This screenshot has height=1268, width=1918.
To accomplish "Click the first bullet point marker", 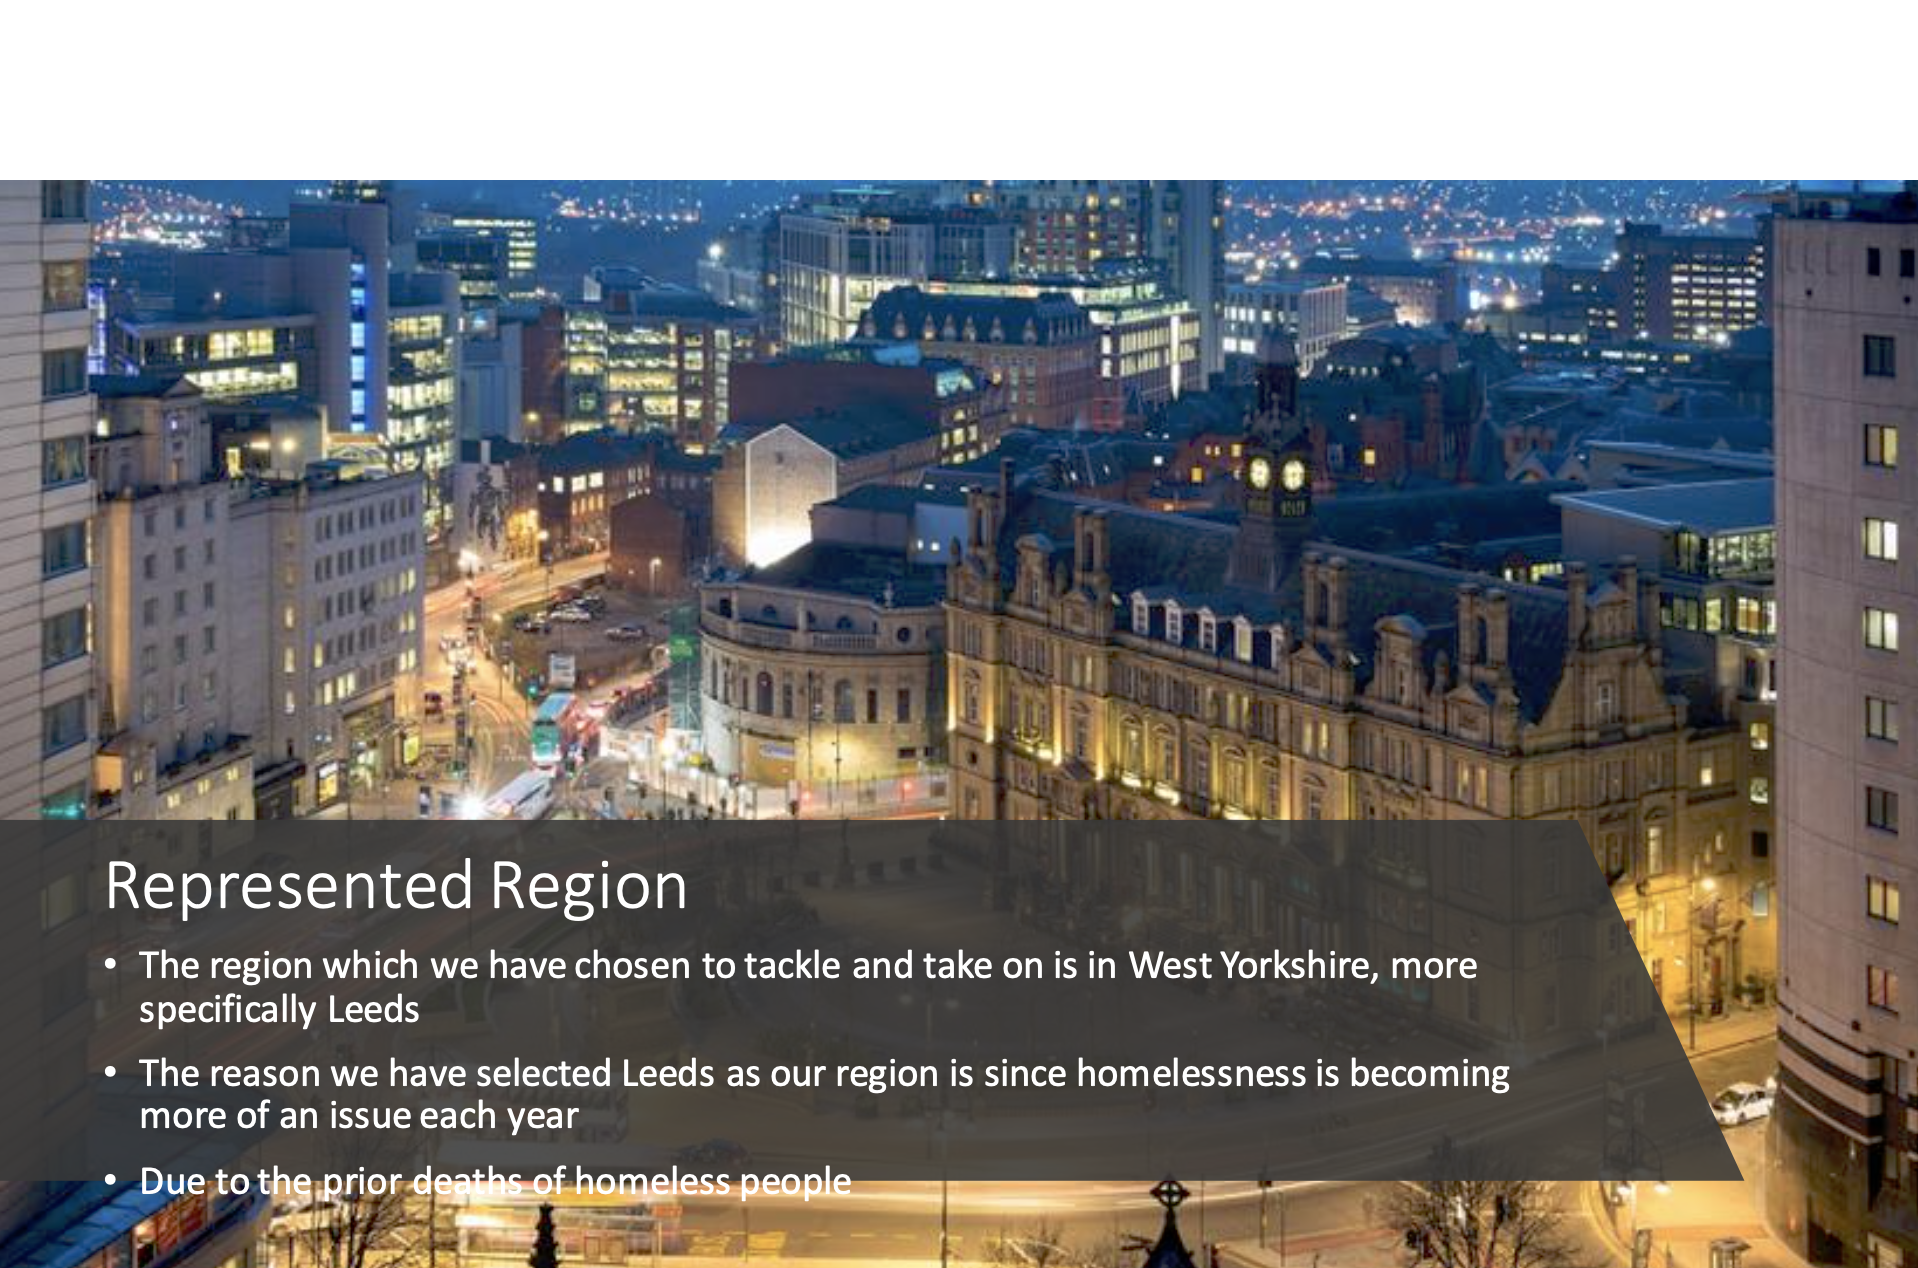I will click(111, 965).
